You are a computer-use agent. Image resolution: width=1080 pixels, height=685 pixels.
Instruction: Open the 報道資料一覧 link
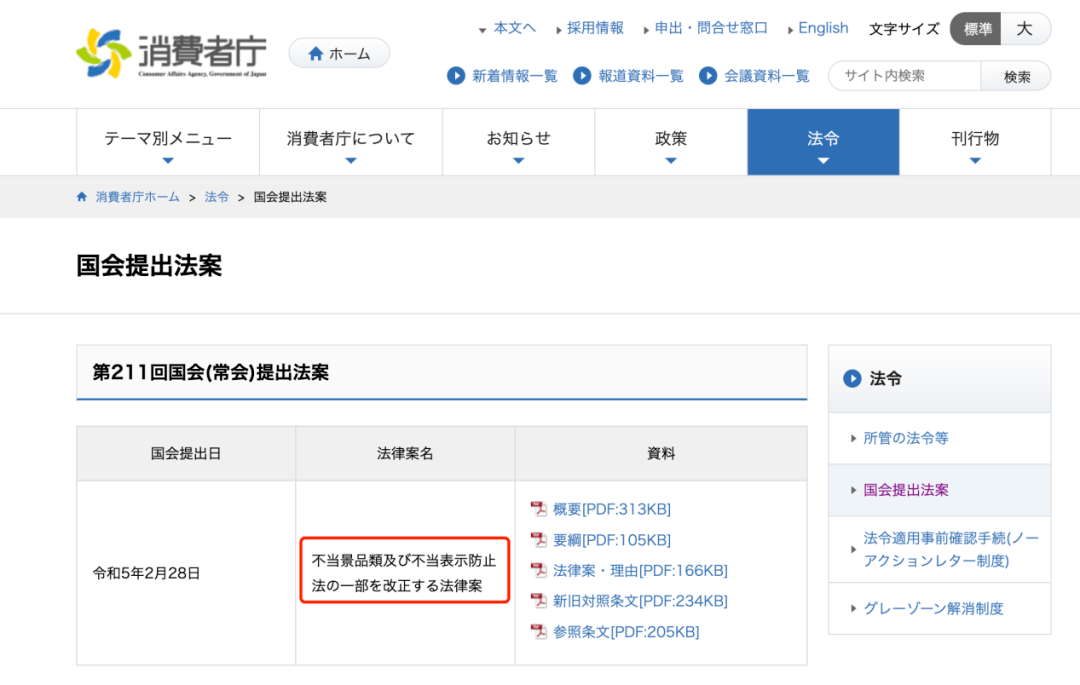(640, 75)
